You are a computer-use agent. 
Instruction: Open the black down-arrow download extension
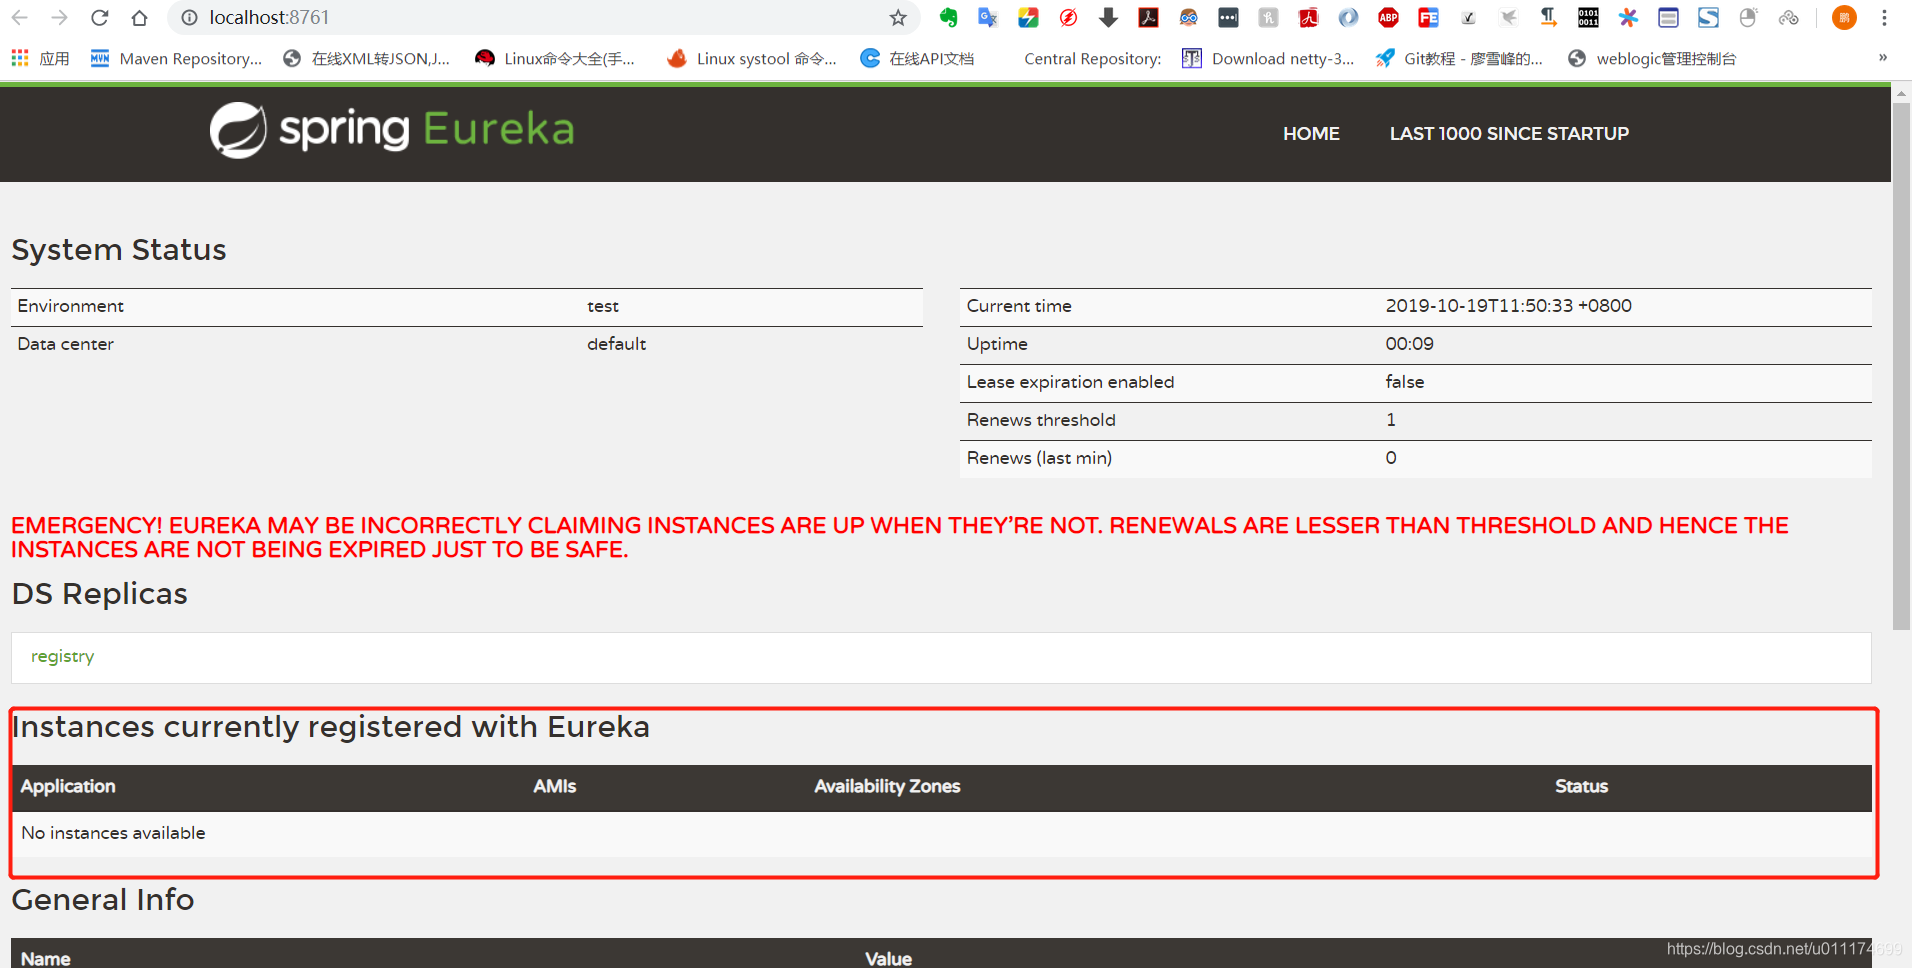[1108, 18]
